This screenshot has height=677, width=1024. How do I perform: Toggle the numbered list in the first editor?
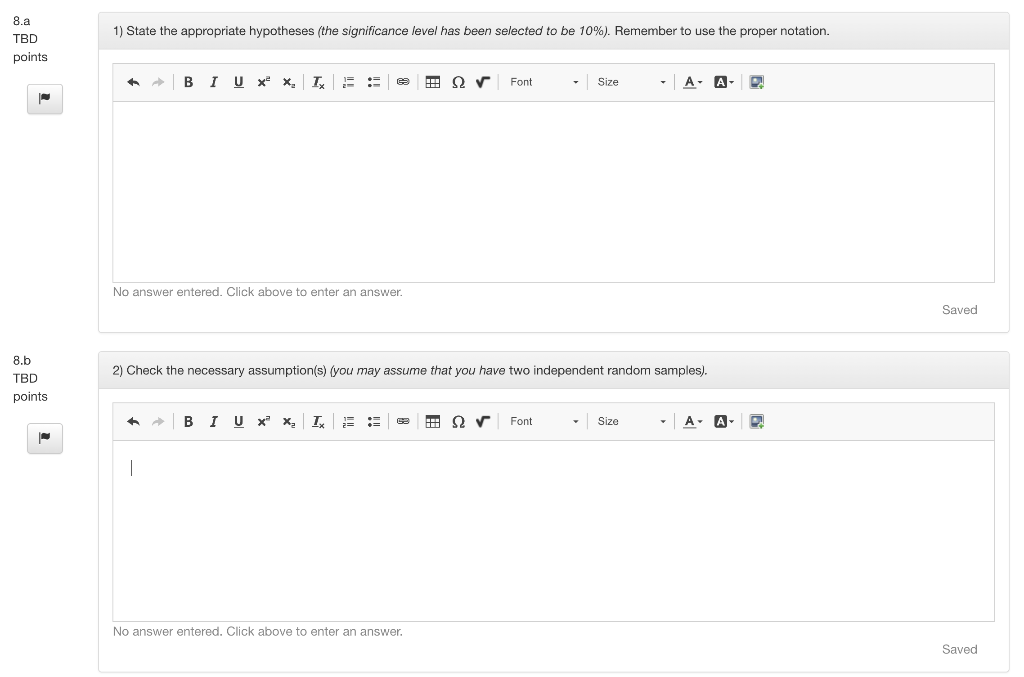coord(348,82)
